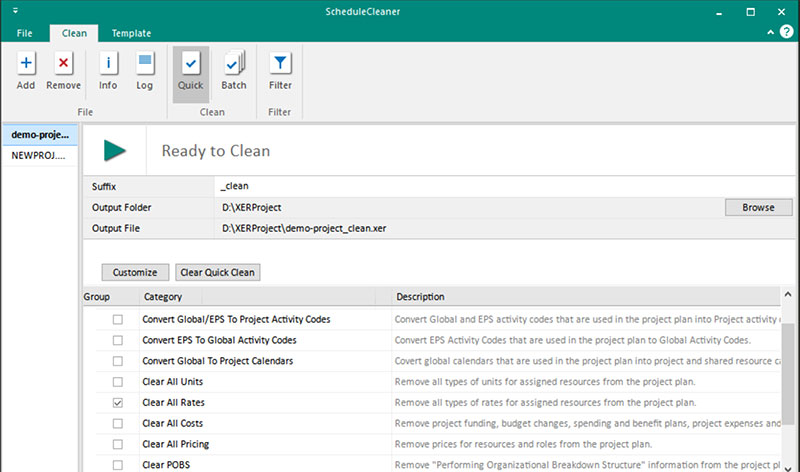The height and width of the screenshot is (472, 800).
Task: Switch to the Clean ribbon tab
Action: click(x=74, y=33)
